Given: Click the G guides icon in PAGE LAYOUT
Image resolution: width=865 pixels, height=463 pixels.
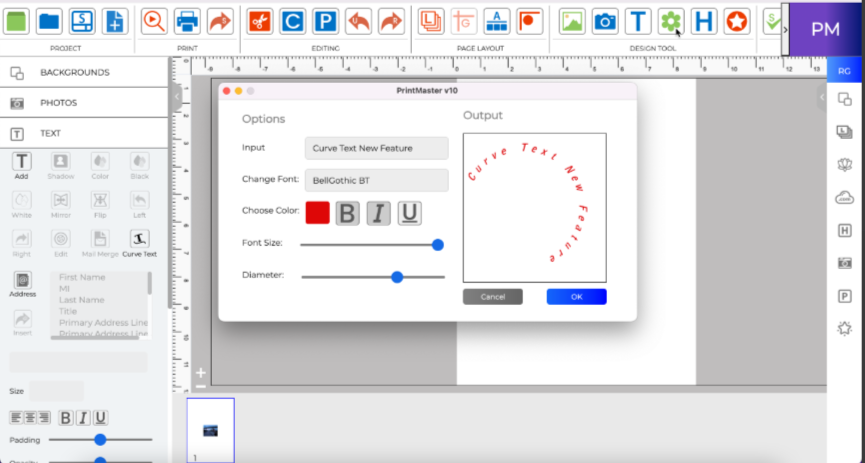Looking at the screenshot, I should 464,22.
